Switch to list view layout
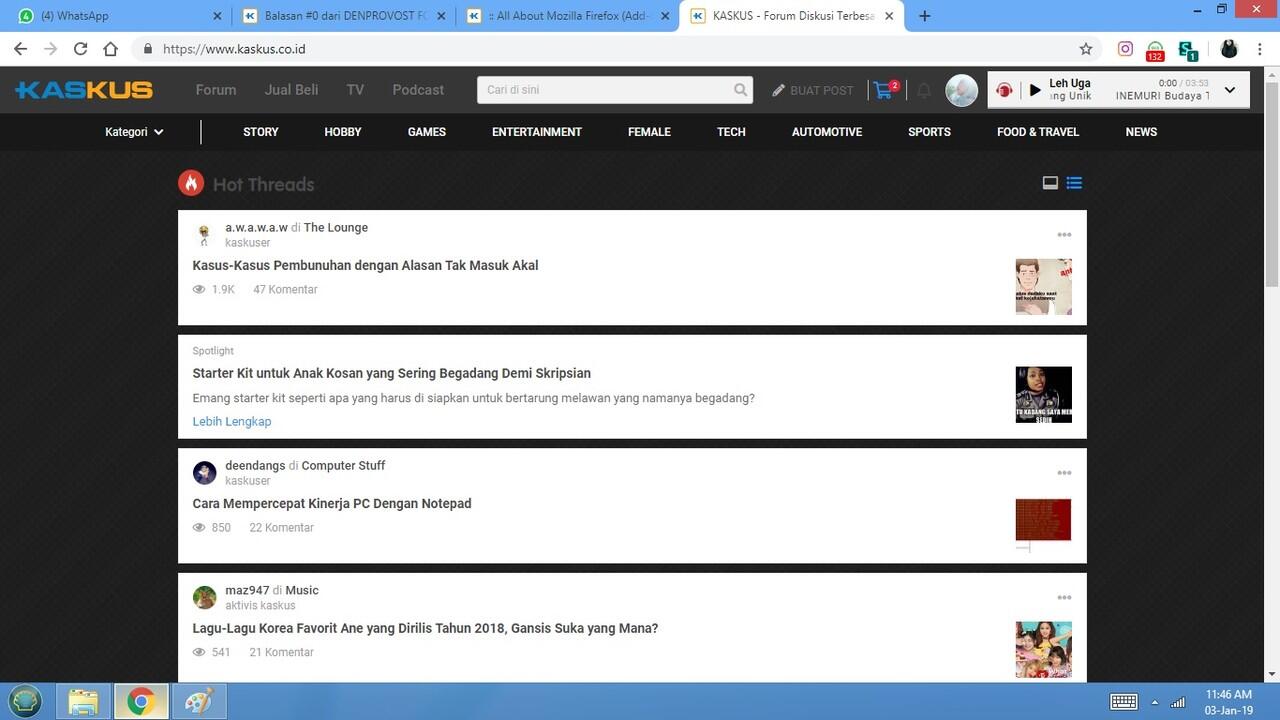Screen dimensions: 1280x720 [x=1074, y=183]
